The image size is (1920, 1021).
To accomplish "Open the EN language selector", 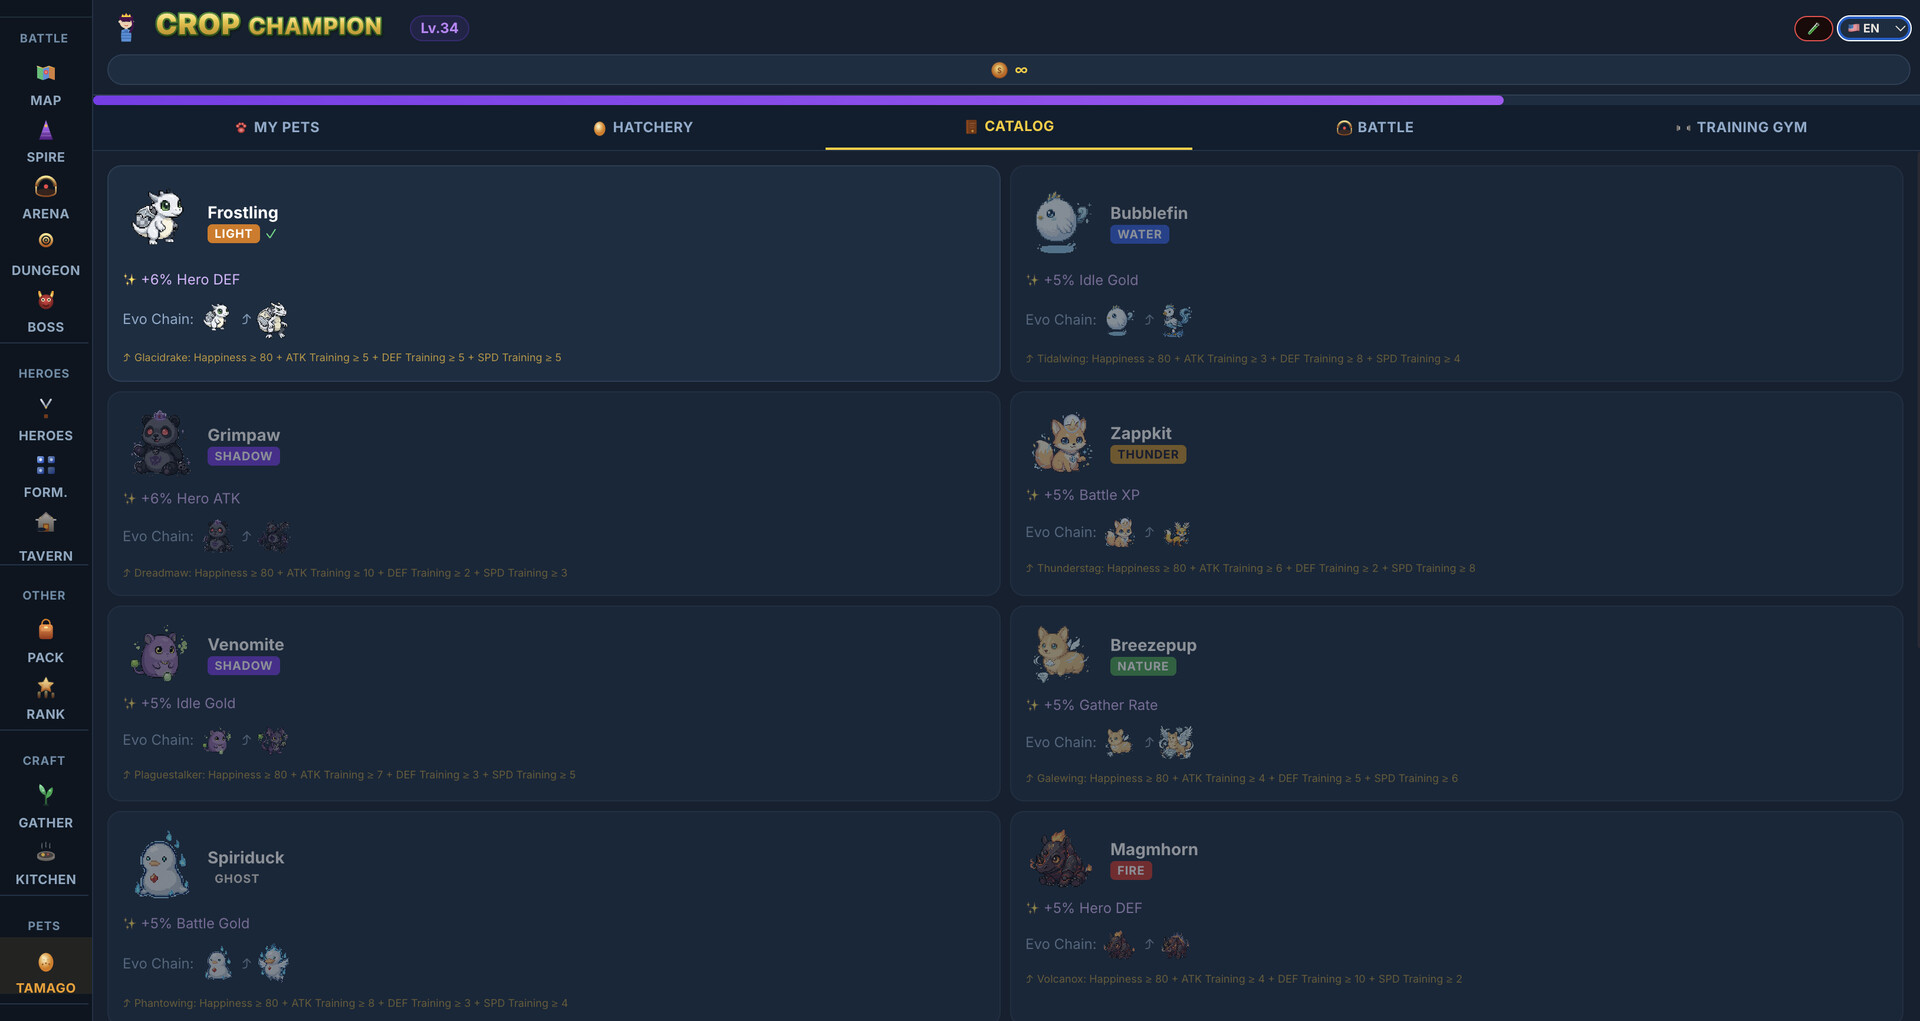I will 1872,28.
